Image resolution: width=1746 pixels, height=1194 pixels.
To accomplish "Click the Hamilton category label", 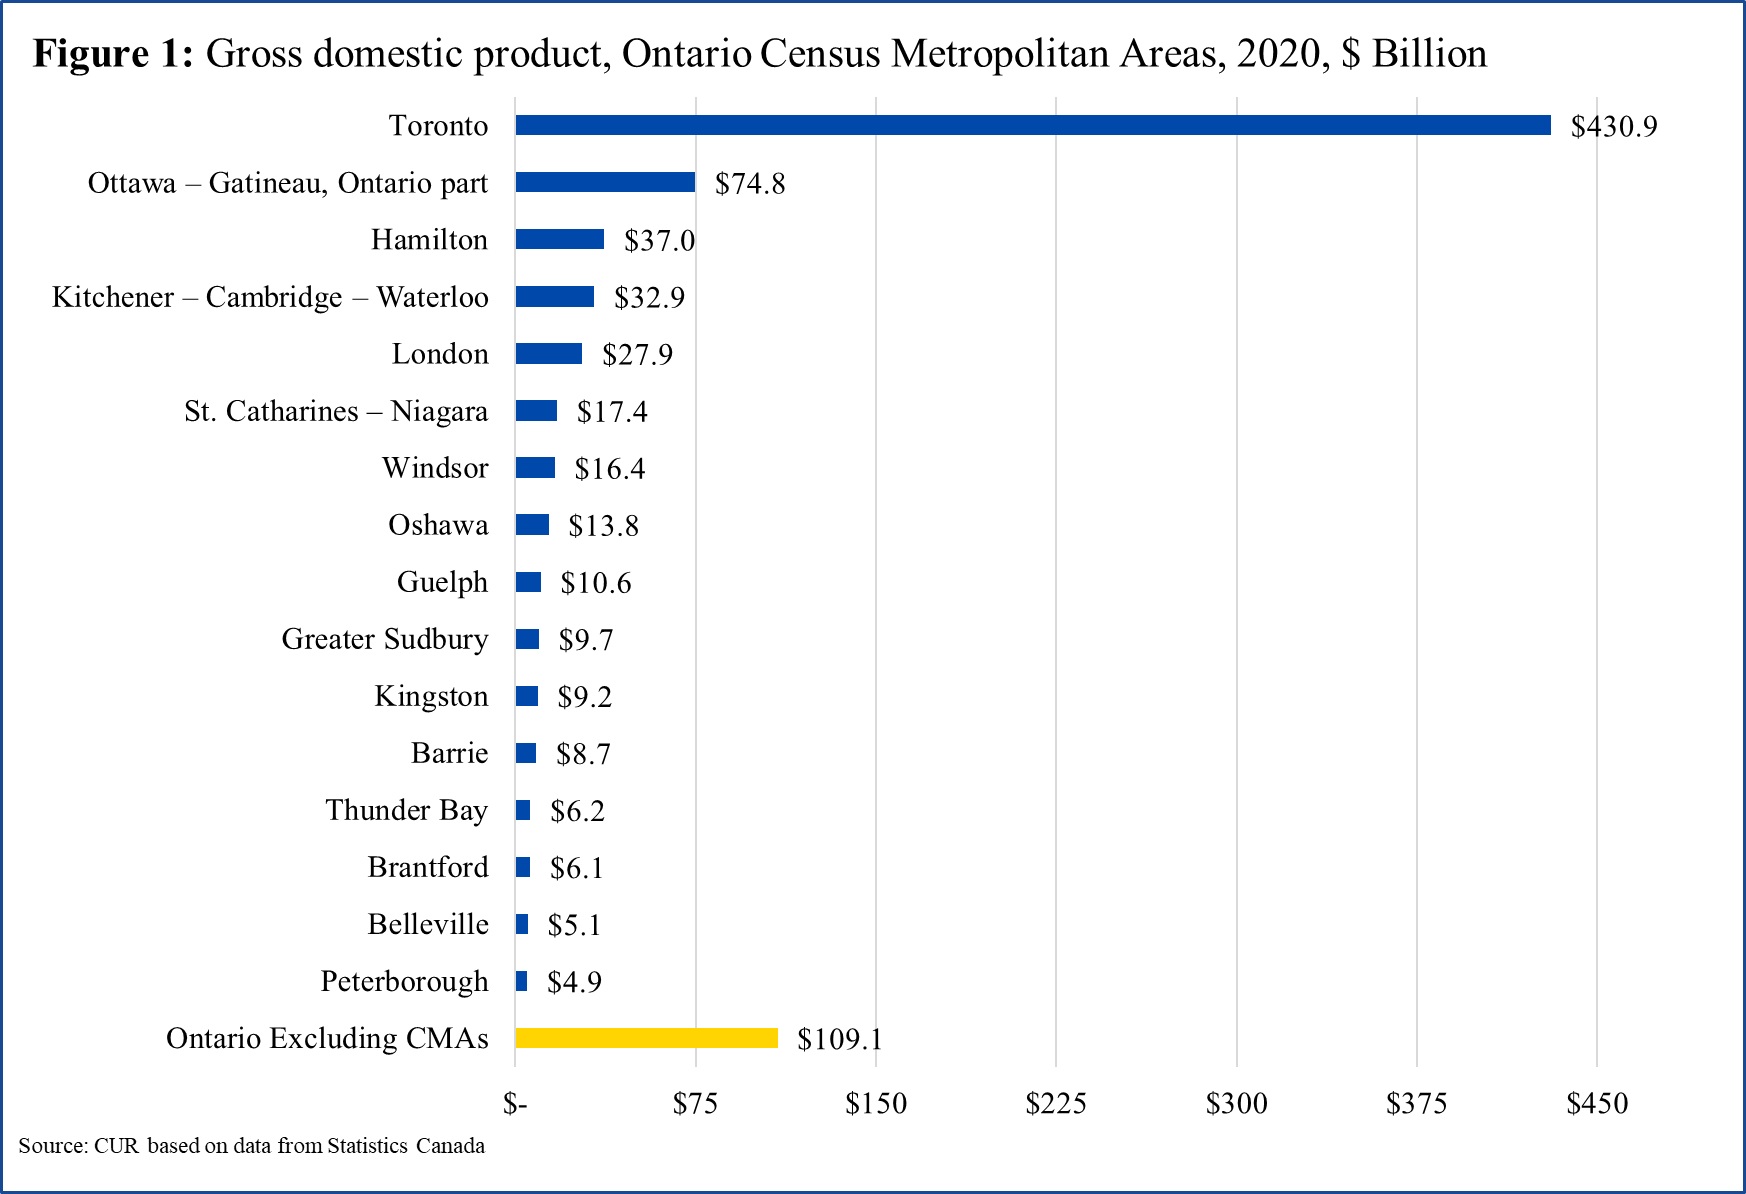I will click(429, 240).
